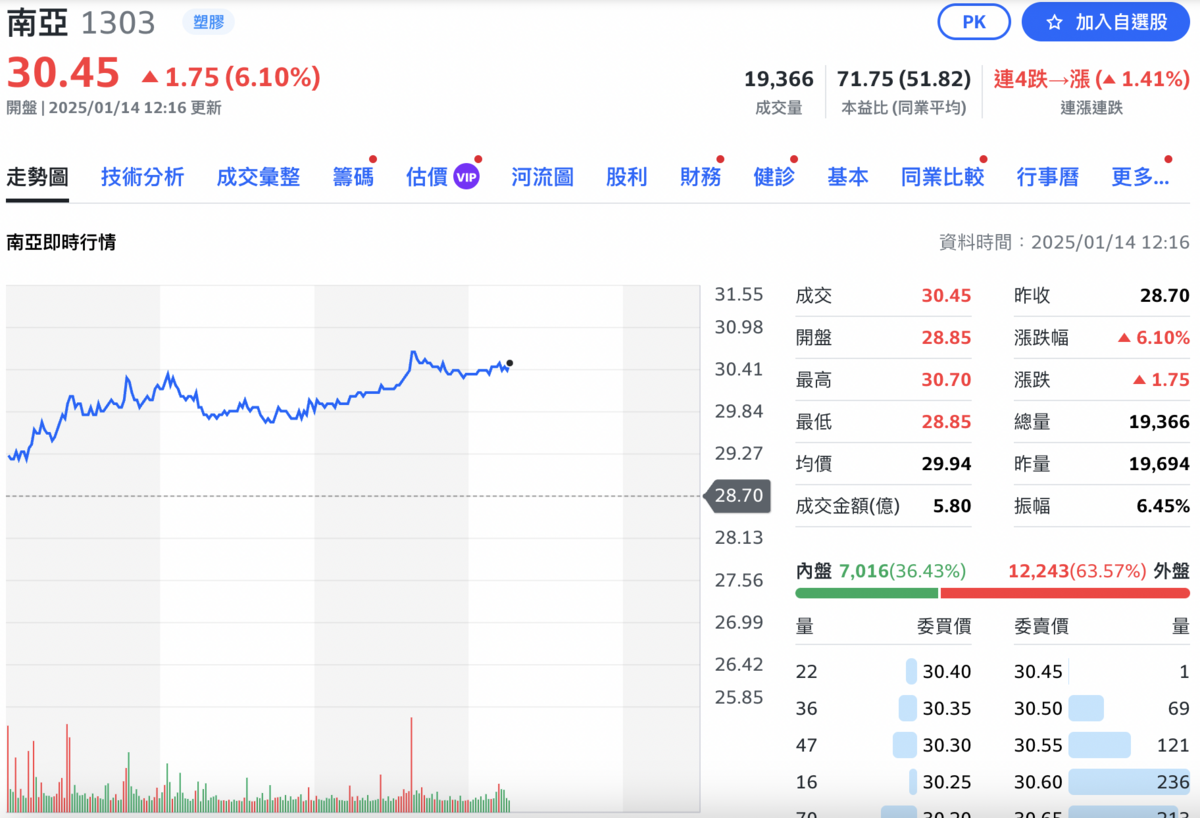Click the ask price 30.50 row

[1102, 709]
